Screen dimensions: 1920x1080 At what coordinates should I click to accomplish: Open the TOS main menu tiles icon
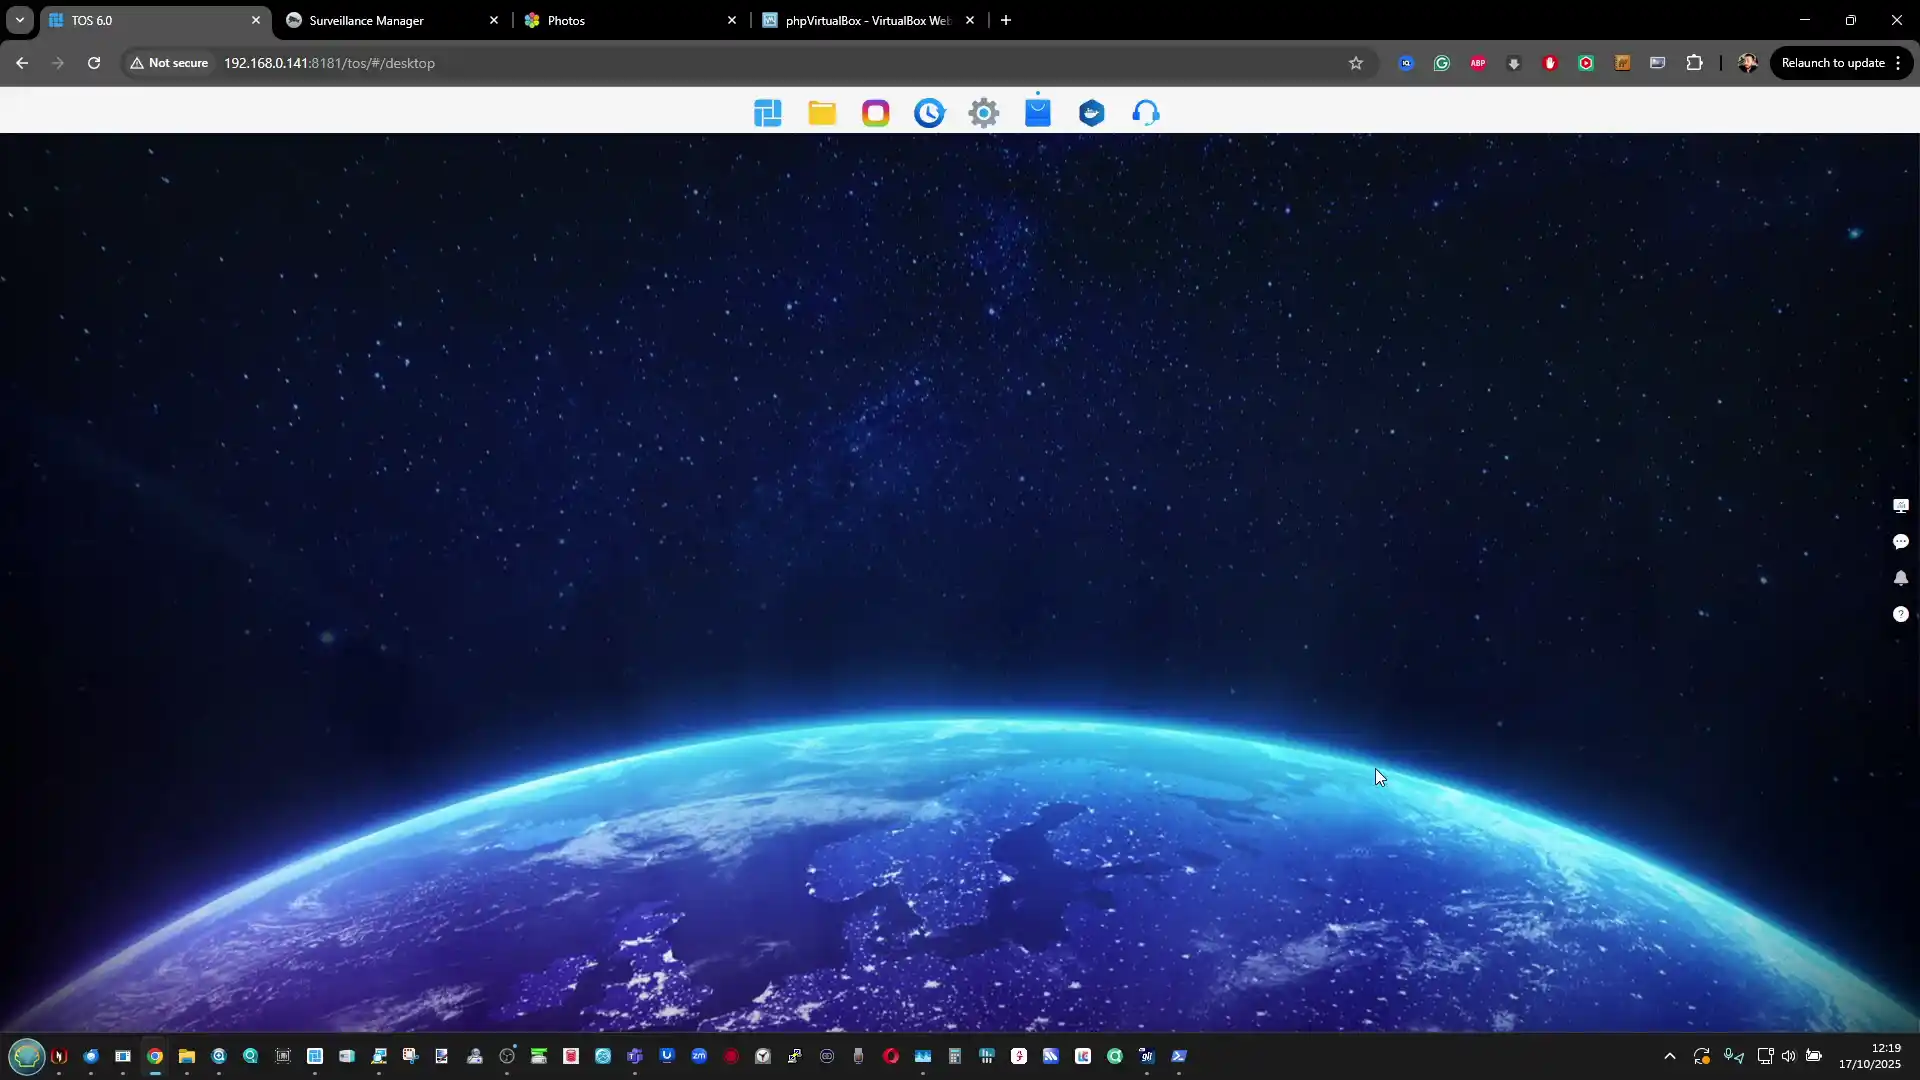[x=768, y=113]
